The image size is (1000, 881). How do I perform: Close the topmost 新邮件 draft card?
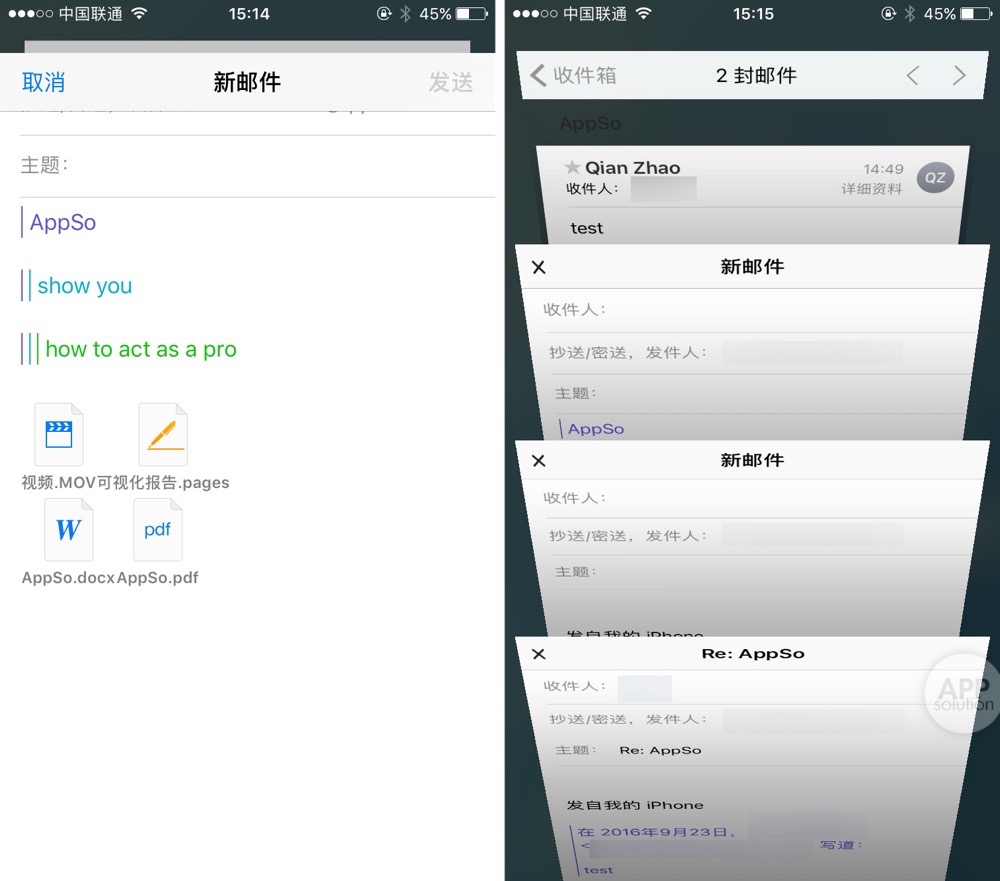pyautogui.click(x=538, y=267)
